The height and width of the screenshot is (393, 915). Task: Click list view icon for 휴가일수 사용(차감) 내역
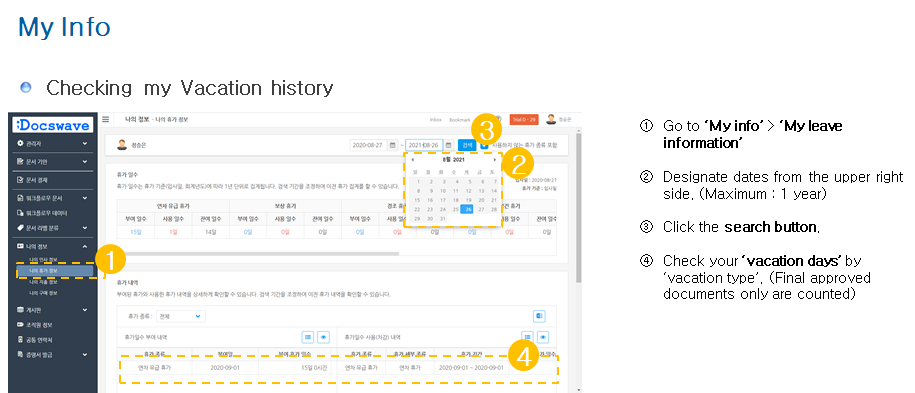[528, 337]
